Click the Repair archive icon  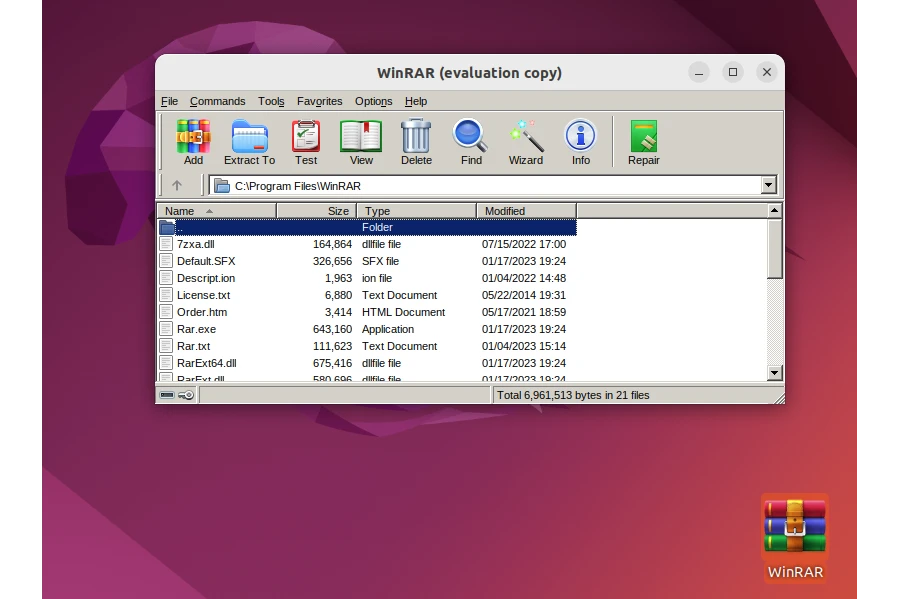[x=643, y=141]
